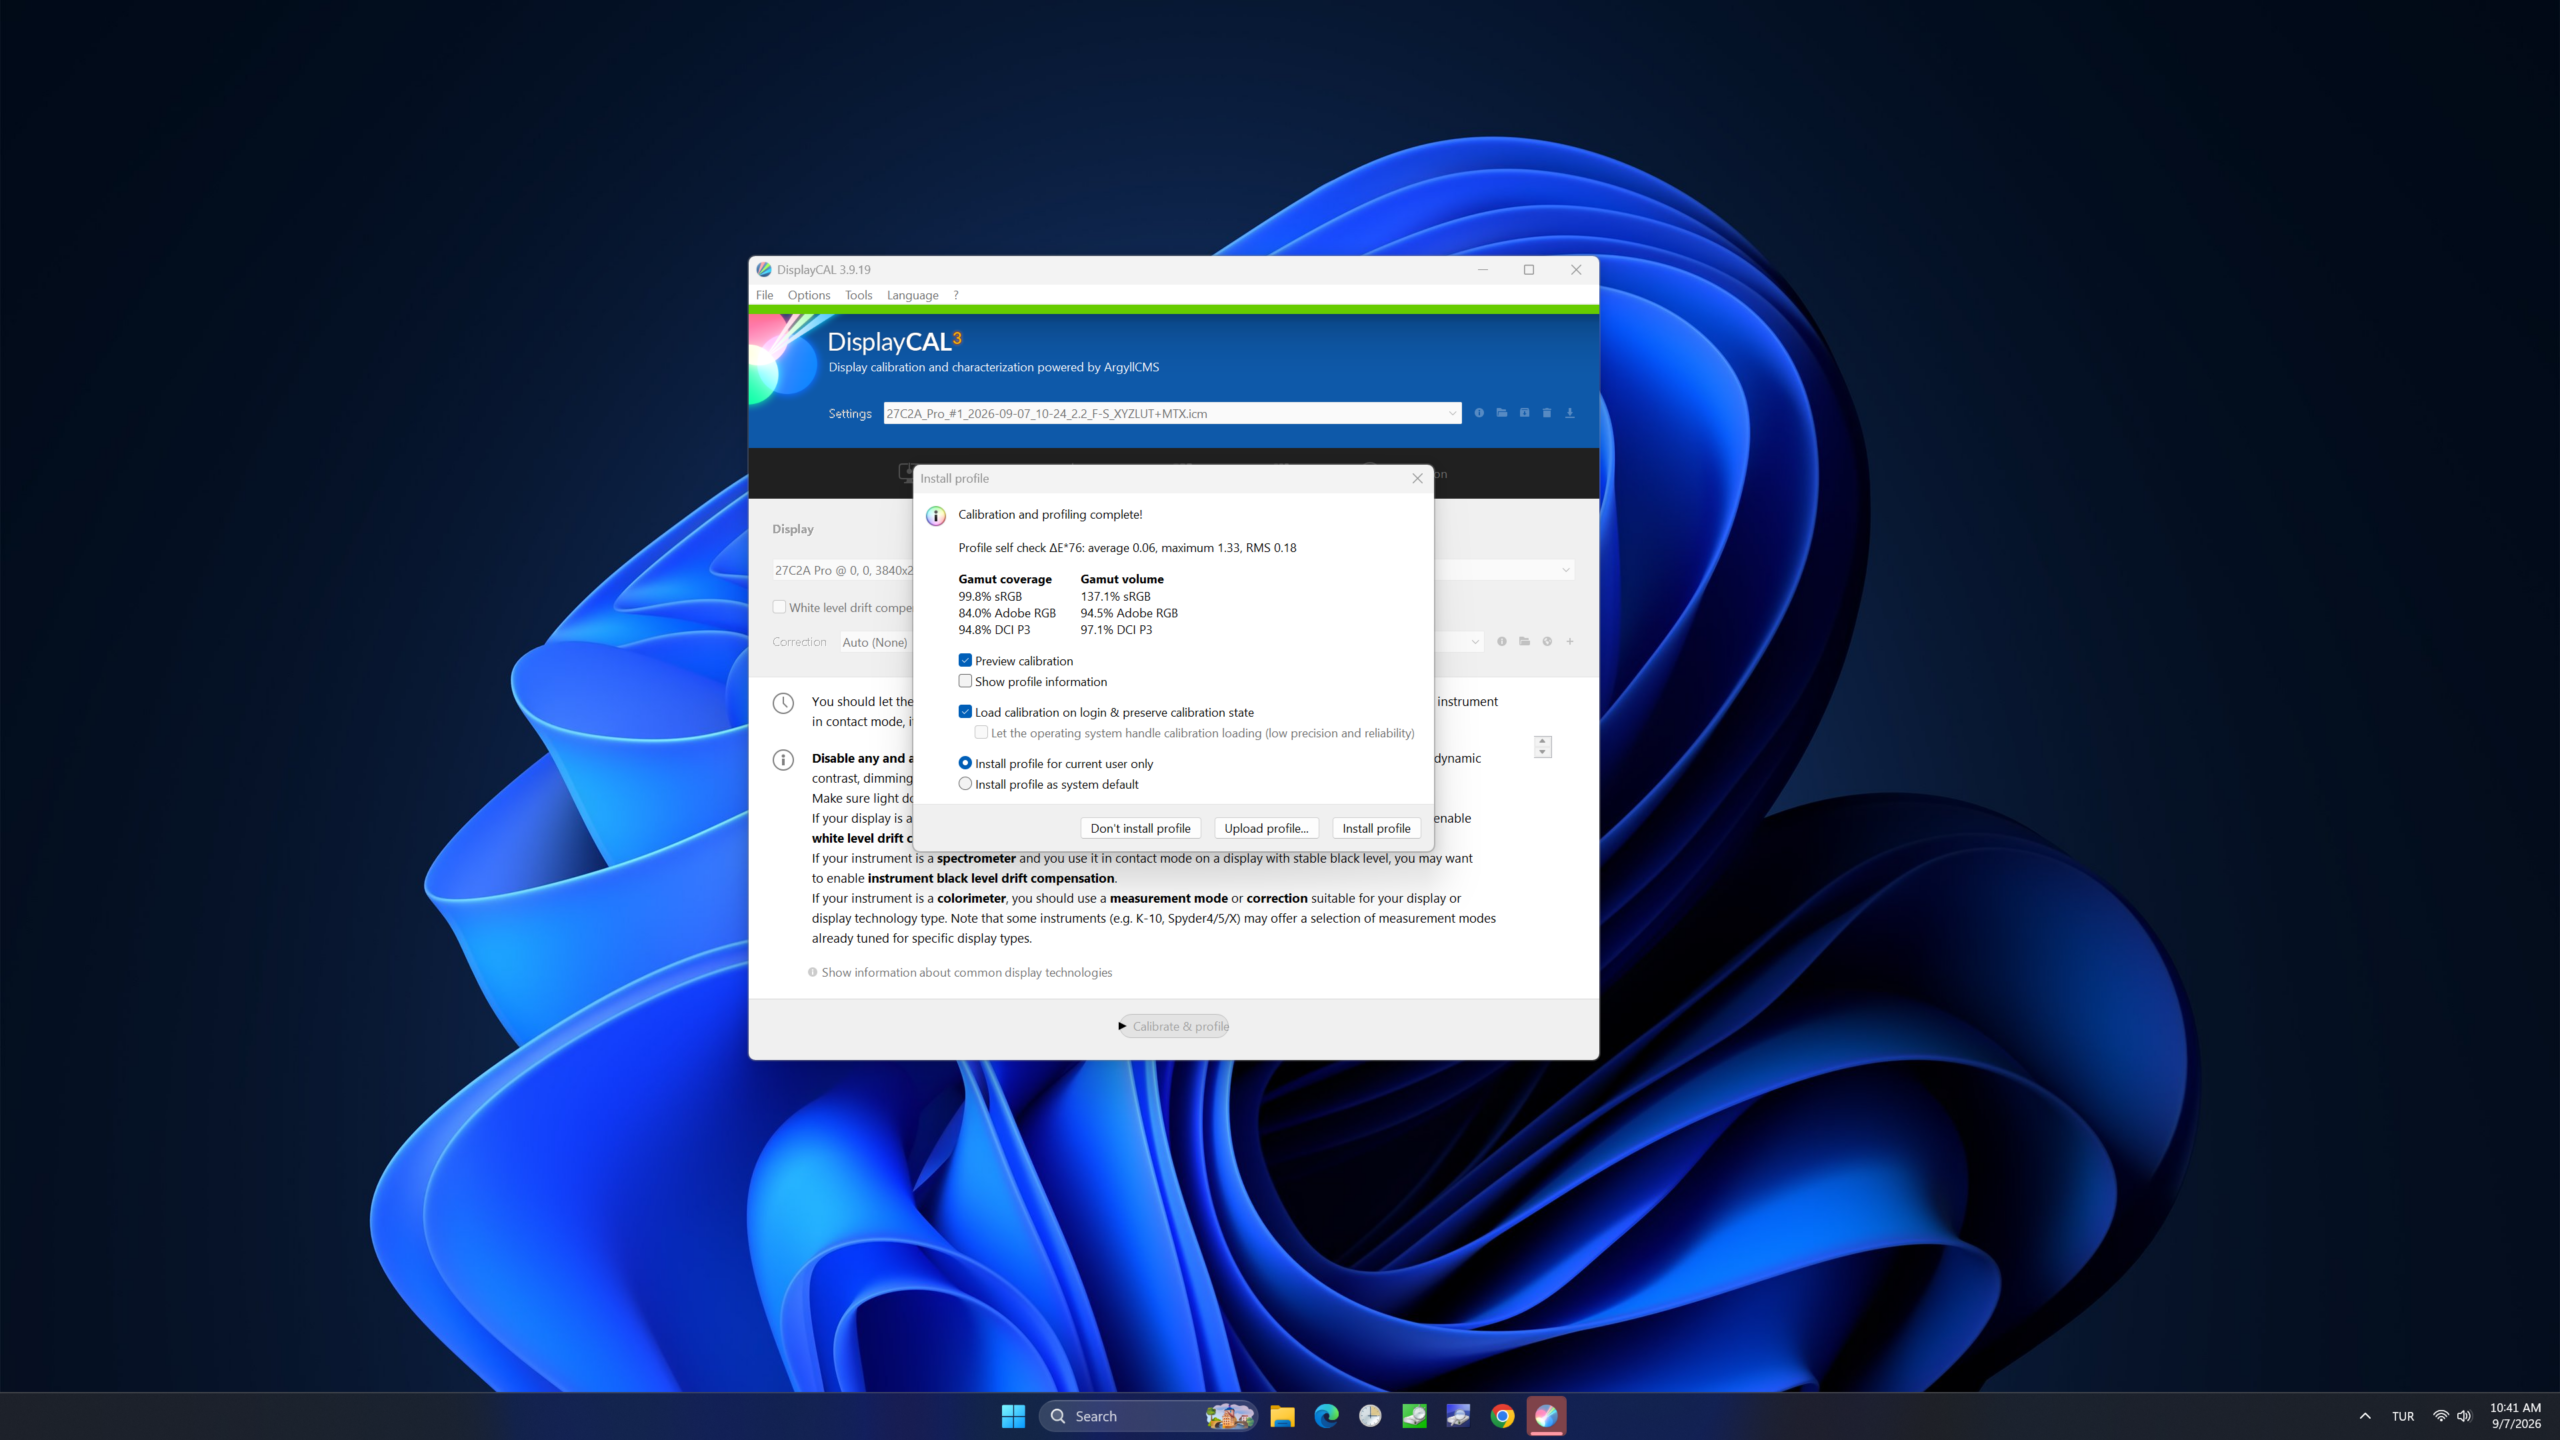Click the Profile self check ΔE*76 line

pos(1127,548)
